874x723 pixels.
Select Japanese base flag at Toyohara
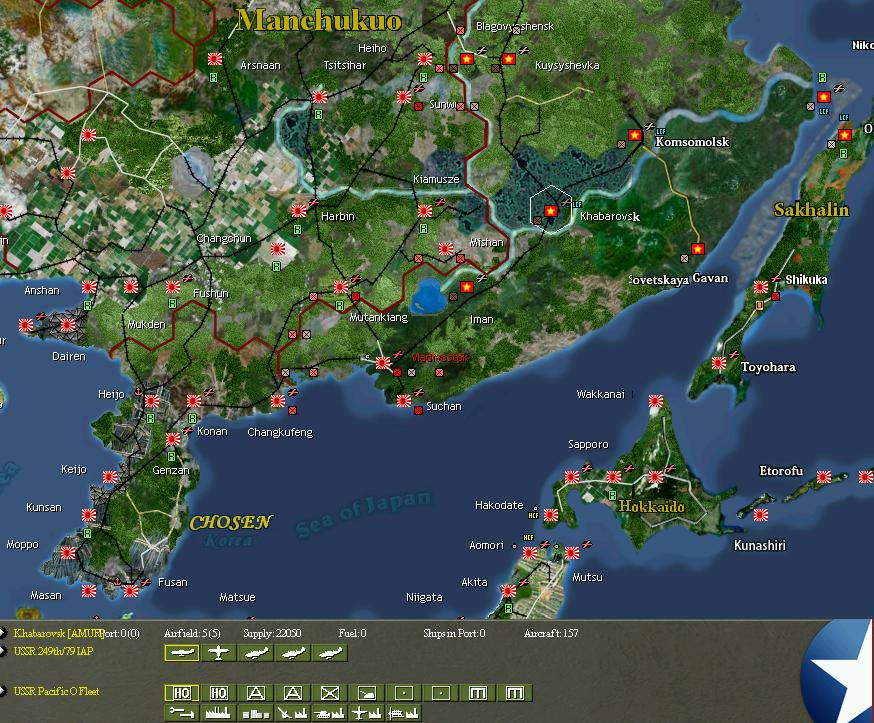(x=718, y=363)
